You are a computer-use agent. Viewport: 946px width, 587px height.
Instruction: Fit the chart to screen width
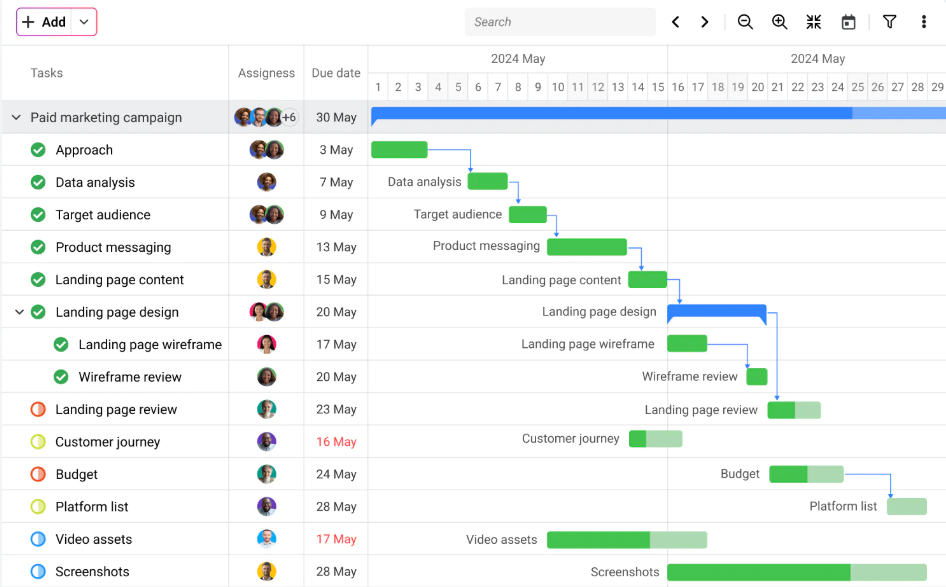coord(814,21)
